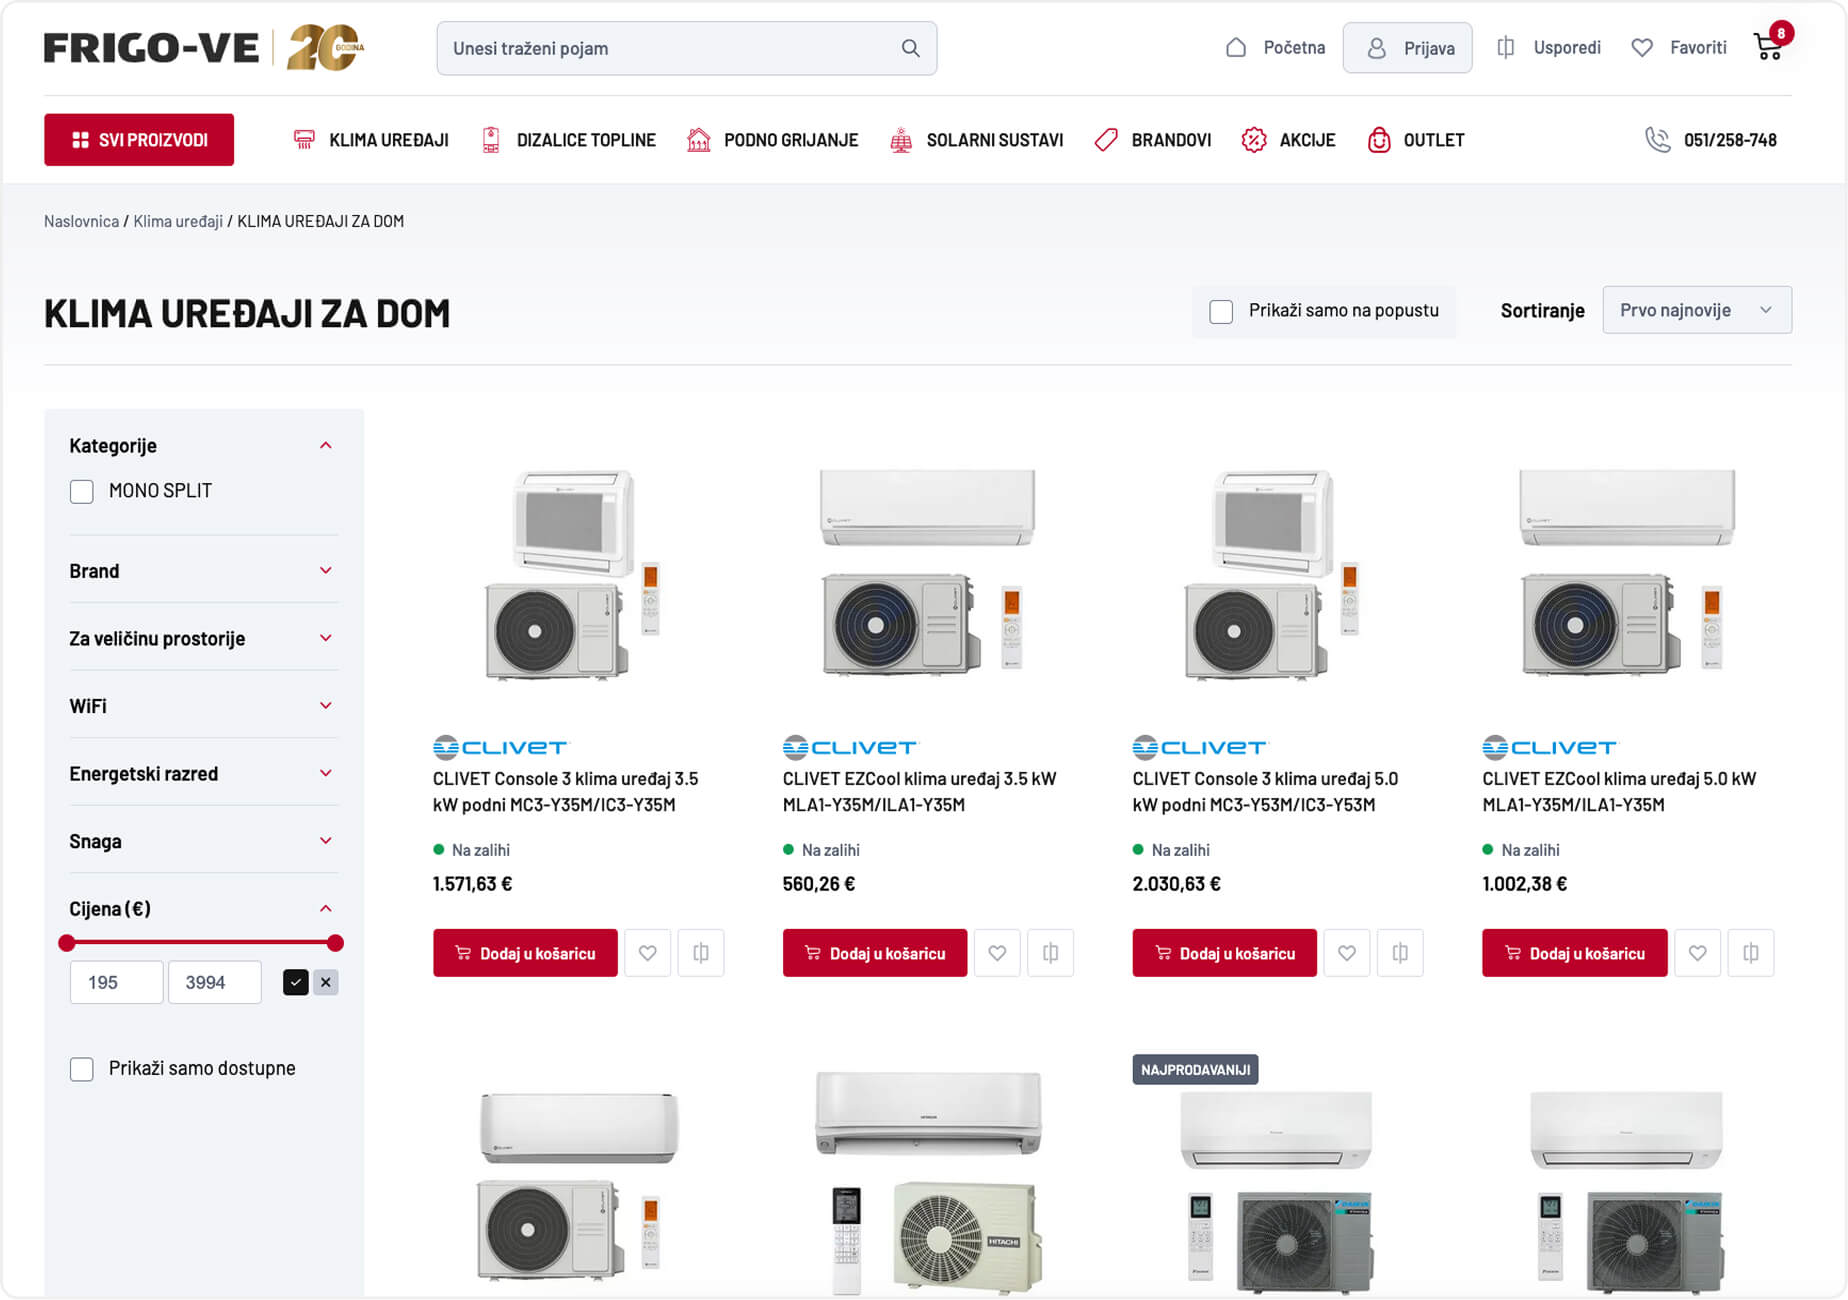This screenshot has height=1300, width=1848.
Task: Click the Clivet logo above Console 3 3.5 kW
Action: 500,747
